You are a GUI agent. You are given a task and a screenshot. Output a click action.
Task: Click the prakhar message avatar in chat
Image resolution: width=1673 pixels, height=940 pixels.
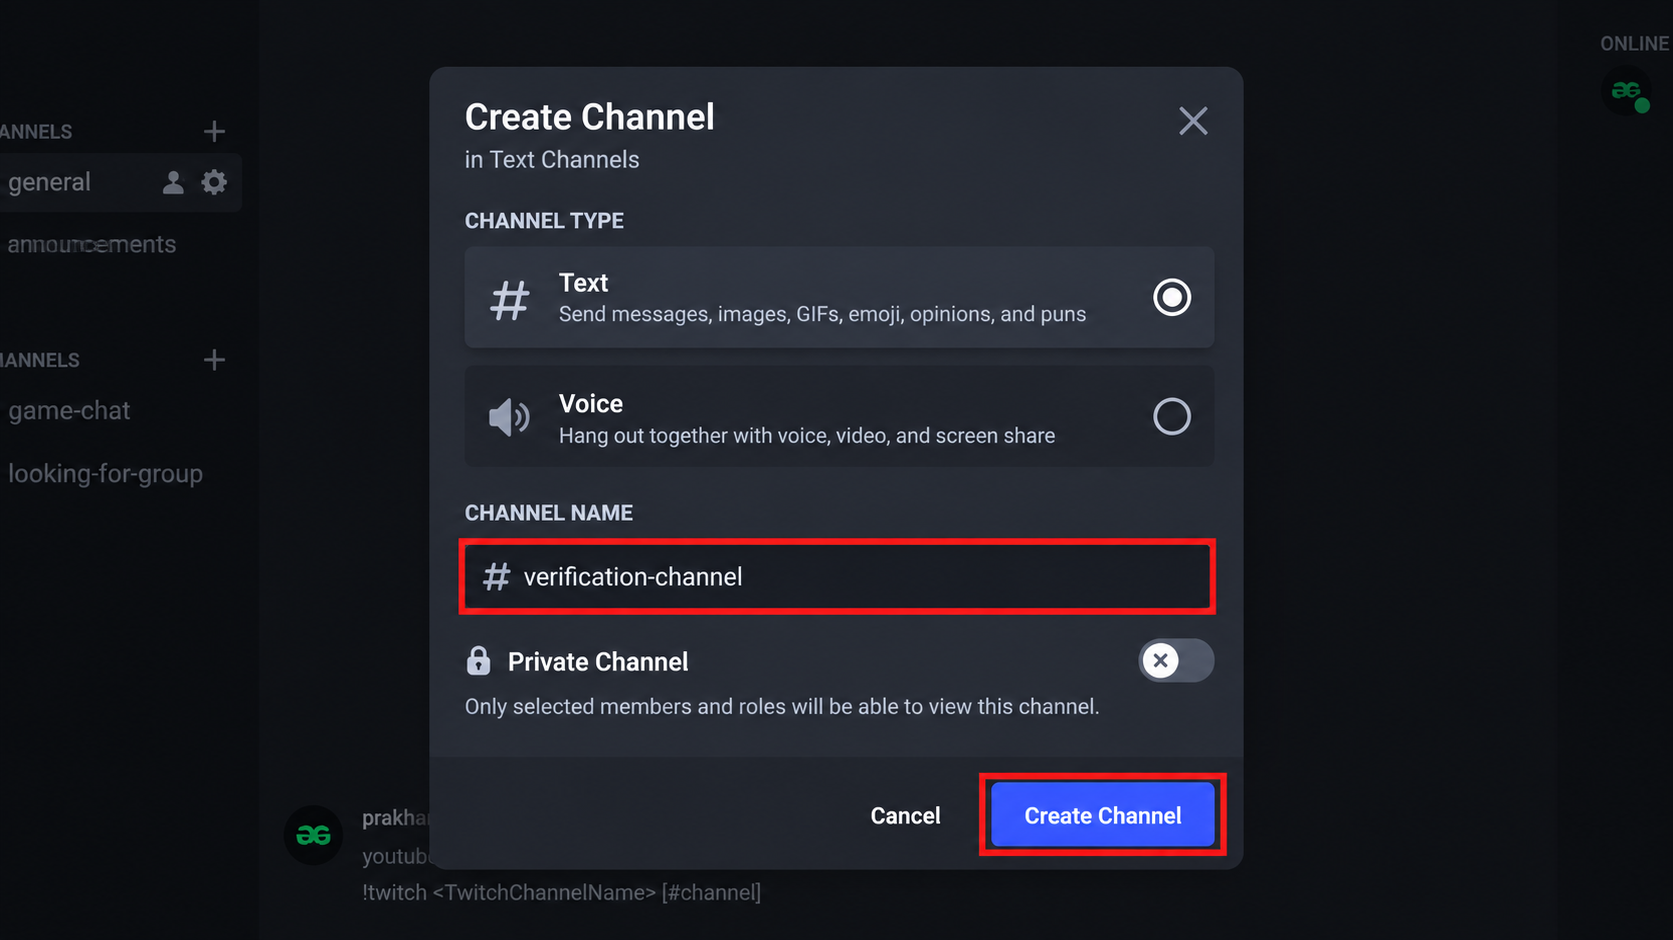313,834
